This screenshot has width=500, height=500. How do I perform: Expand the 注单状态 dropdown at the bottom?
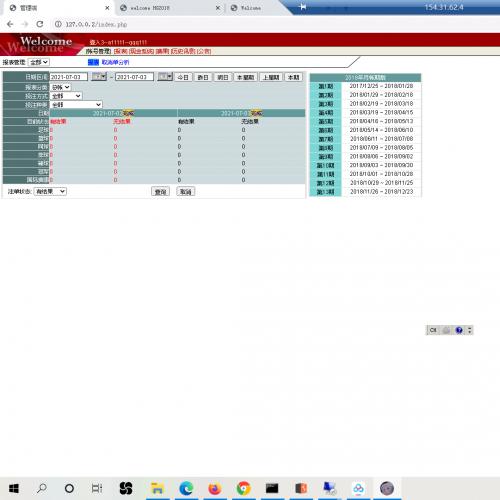(50, 191)
